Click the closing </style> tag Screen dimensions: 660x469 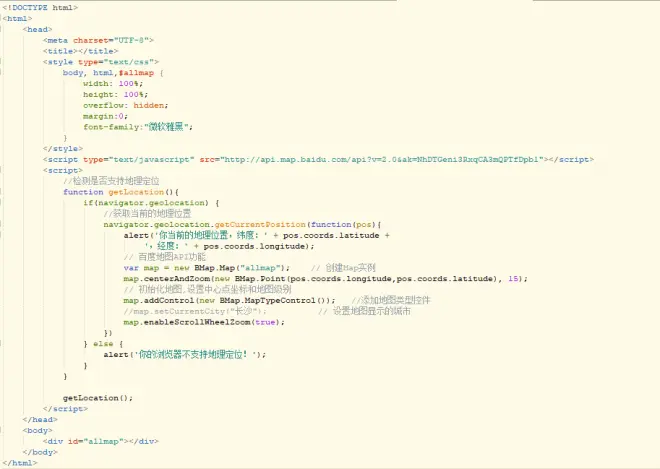pyautogui.click(x=63, y=149)
